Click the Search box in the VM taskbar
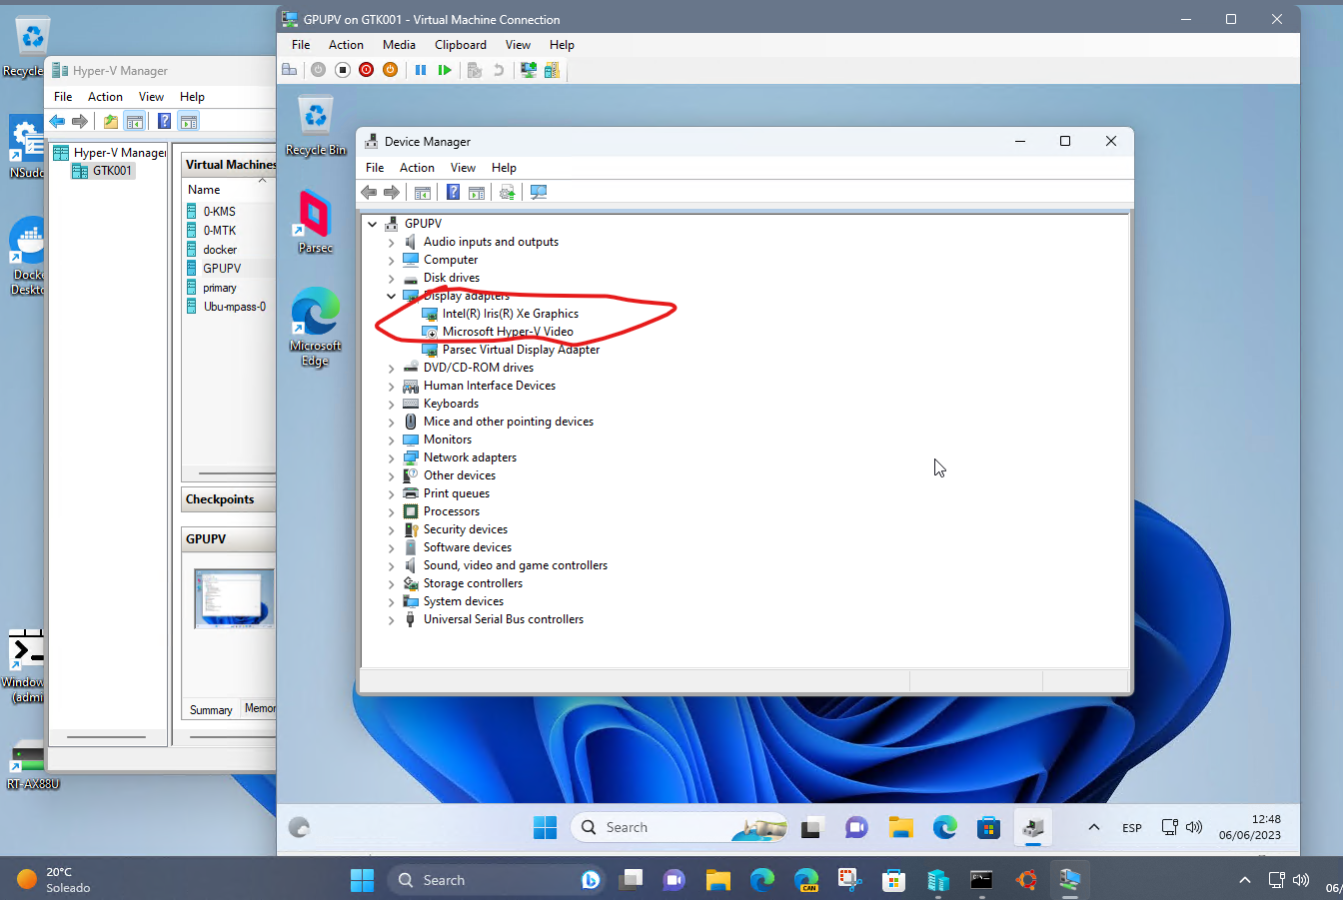The height and width of the screenshot is (900, 1343). pyautogui.click(x=677, y=828)
